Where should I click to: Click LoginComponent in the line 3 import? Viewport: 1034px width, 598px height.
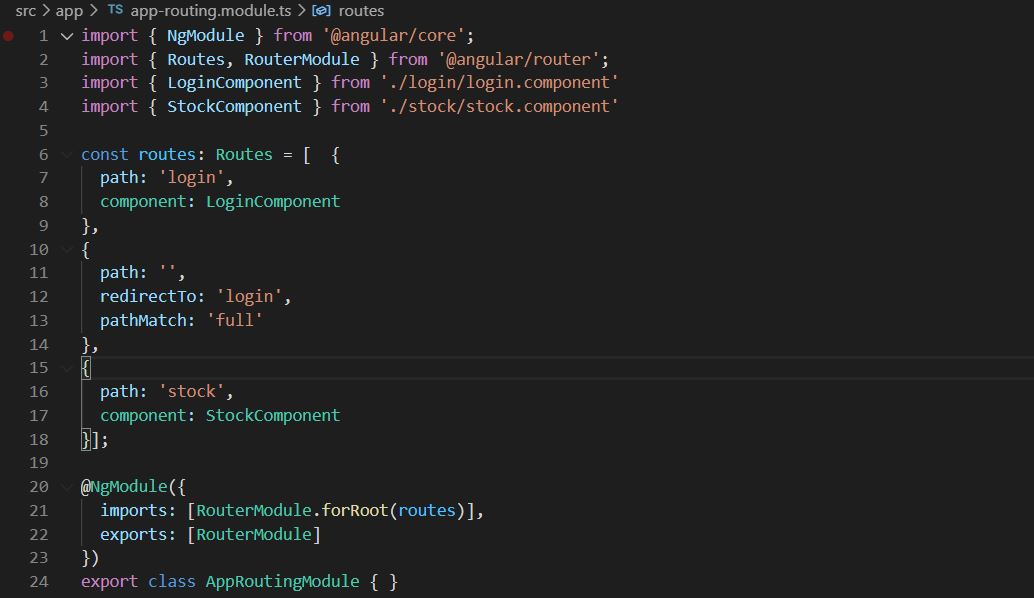pos(234,83)
